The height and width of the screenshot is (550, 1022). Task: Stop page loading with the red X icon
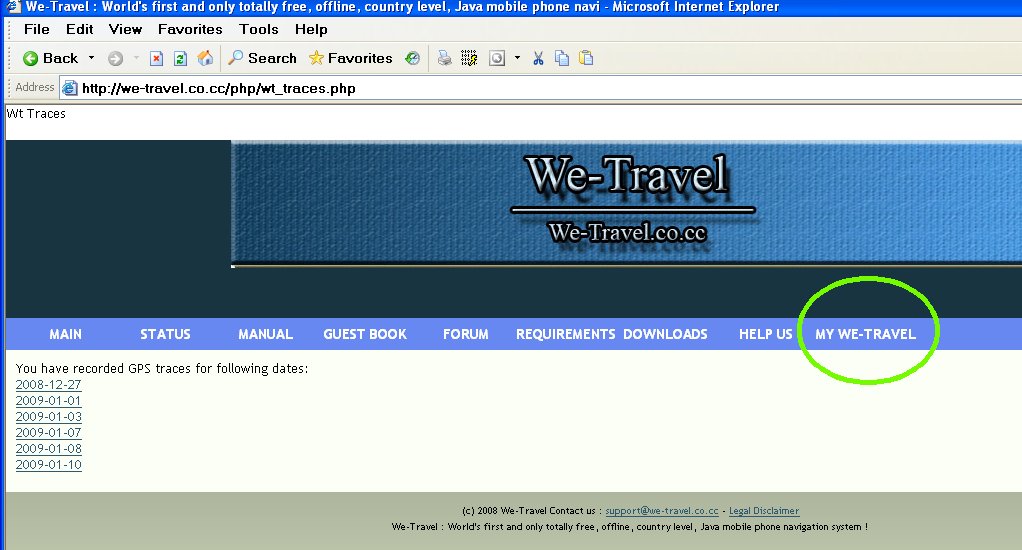click(x=156, y=59)
